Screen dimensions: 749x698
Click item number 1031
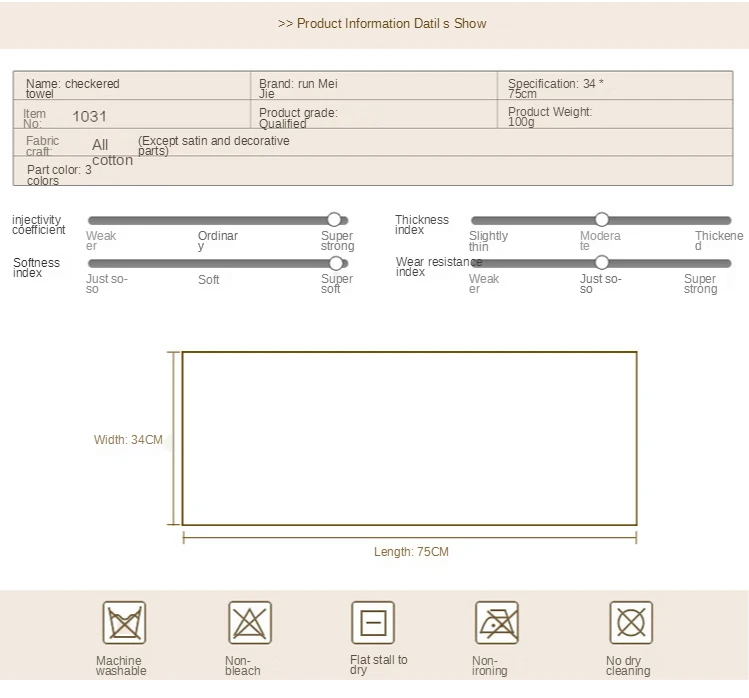(x=89, y=116)
